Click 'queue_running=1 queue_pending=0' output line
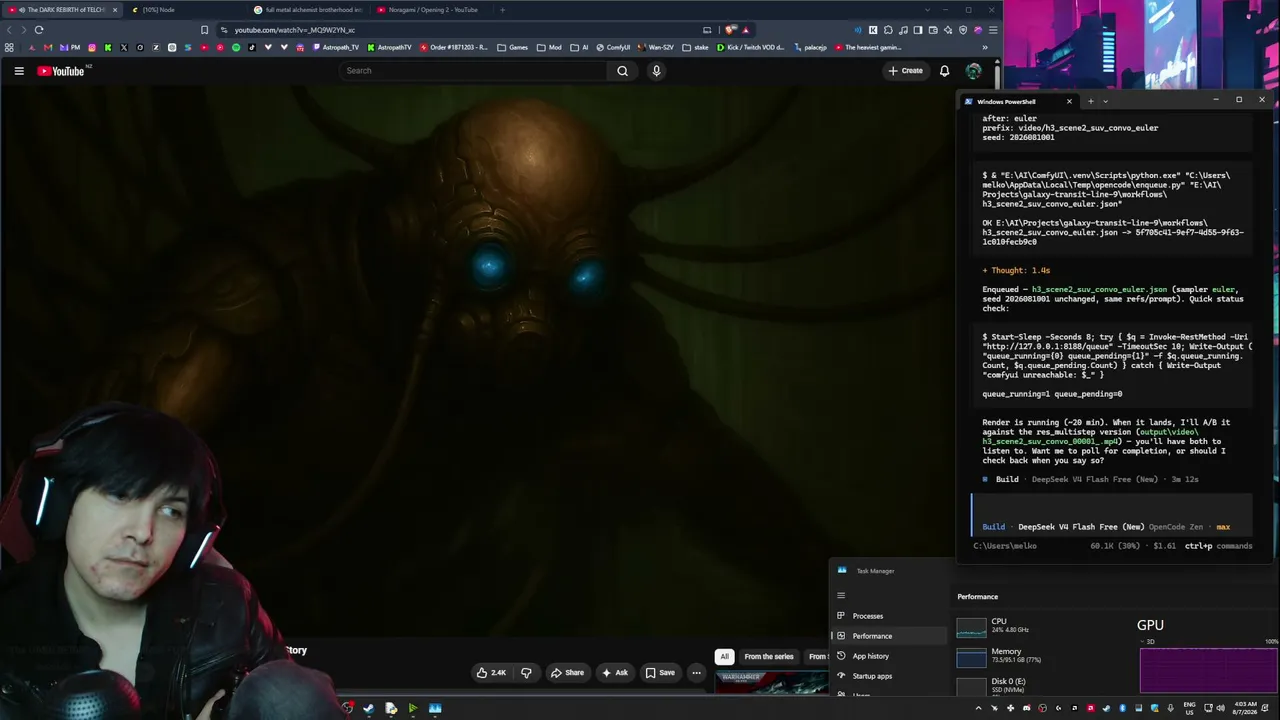The height and width of the screenshot is (720, 1280). pos(1052,394)
